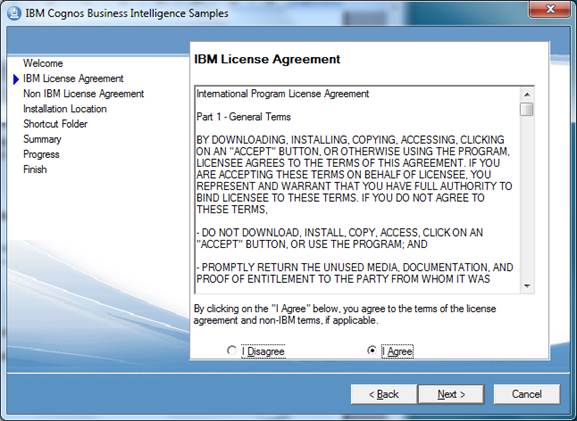This screenshot has width=577, height=421.
Task: Click the Installation Location step
Action: (x=65, y=109)
